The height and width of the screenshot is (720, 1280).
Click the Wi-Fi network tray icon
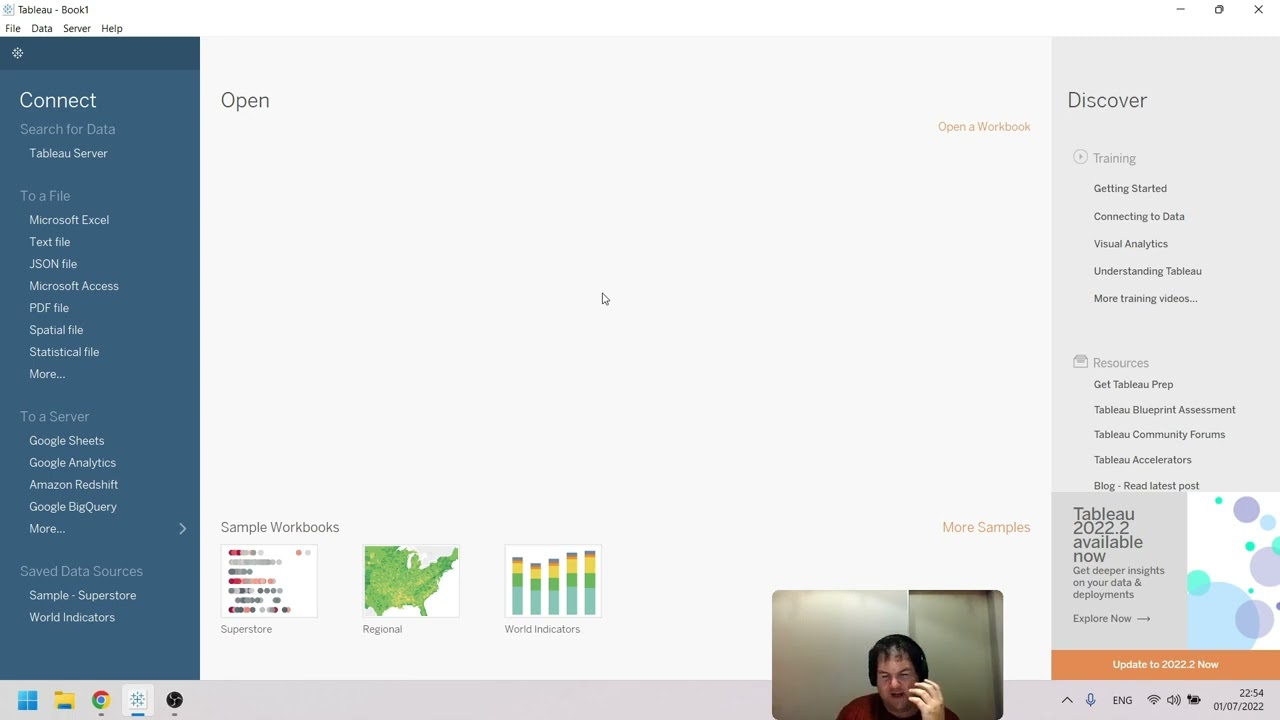[1154, 700]
